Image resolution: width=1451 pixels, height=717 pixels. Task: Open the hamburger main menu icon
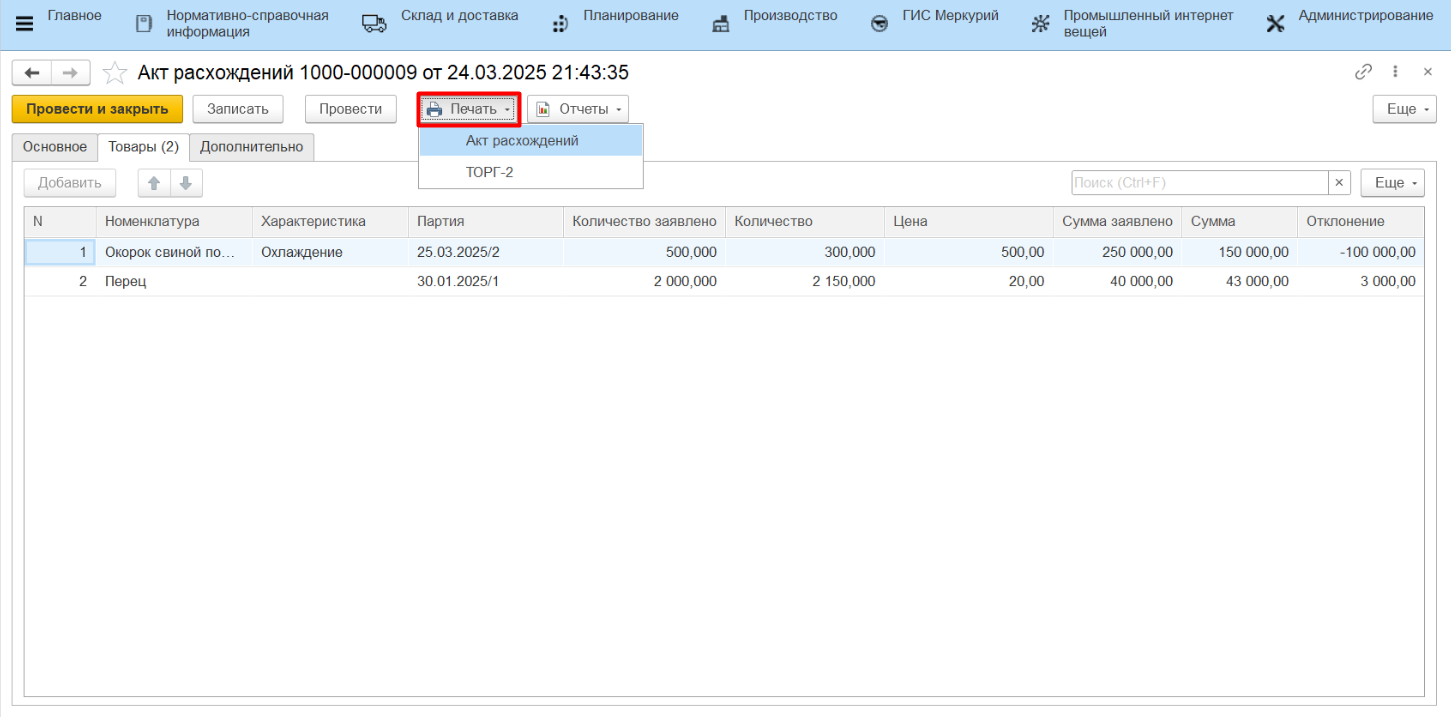pos(24,24)
